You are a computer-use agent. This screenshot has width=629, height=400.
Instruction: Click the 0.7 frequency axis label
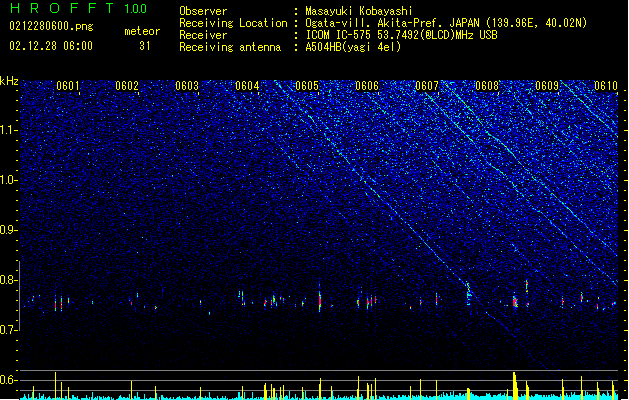pos(9,330)
